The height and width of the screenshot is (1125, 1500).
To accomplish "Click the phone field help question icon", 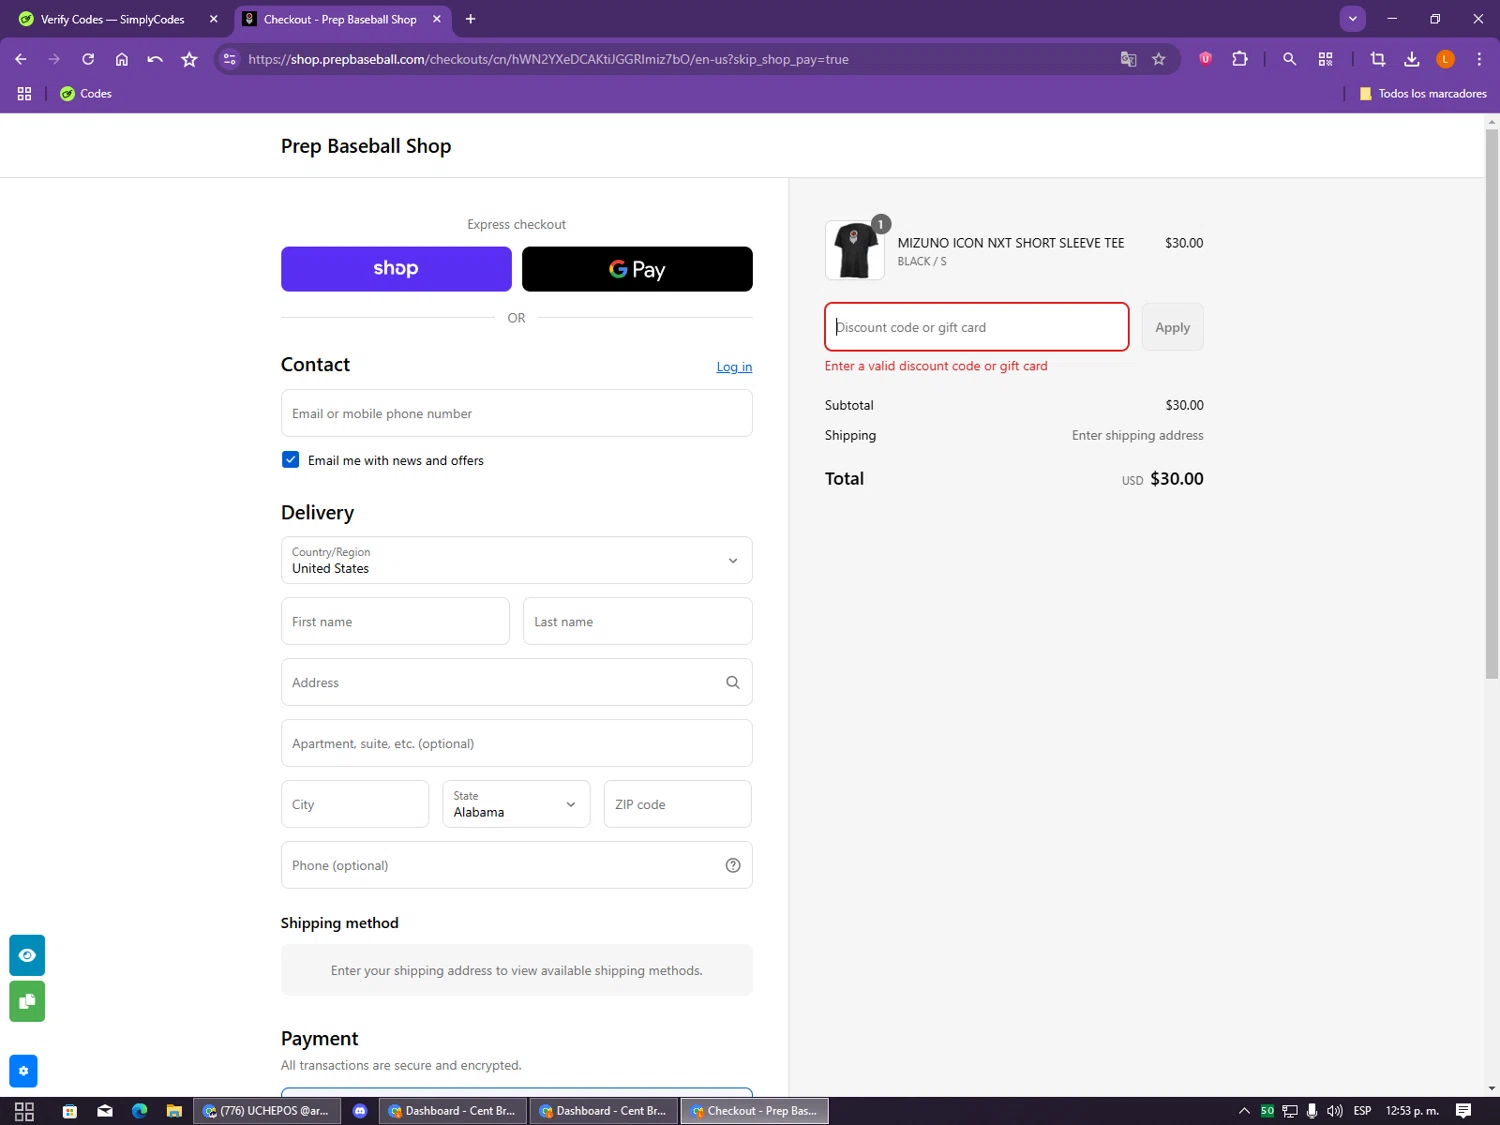I will click(733, 865).
